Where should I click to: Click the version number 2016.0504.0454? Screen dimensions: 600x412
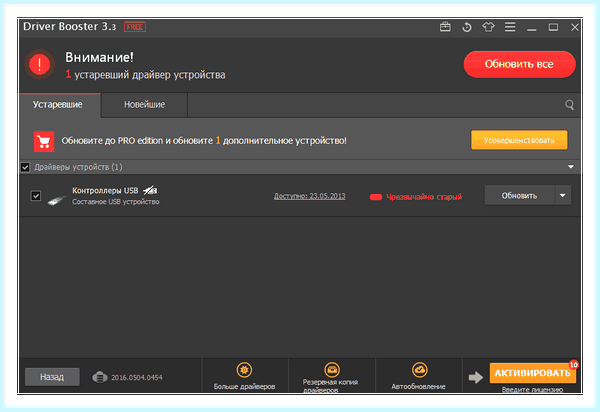tap(137, 378)
